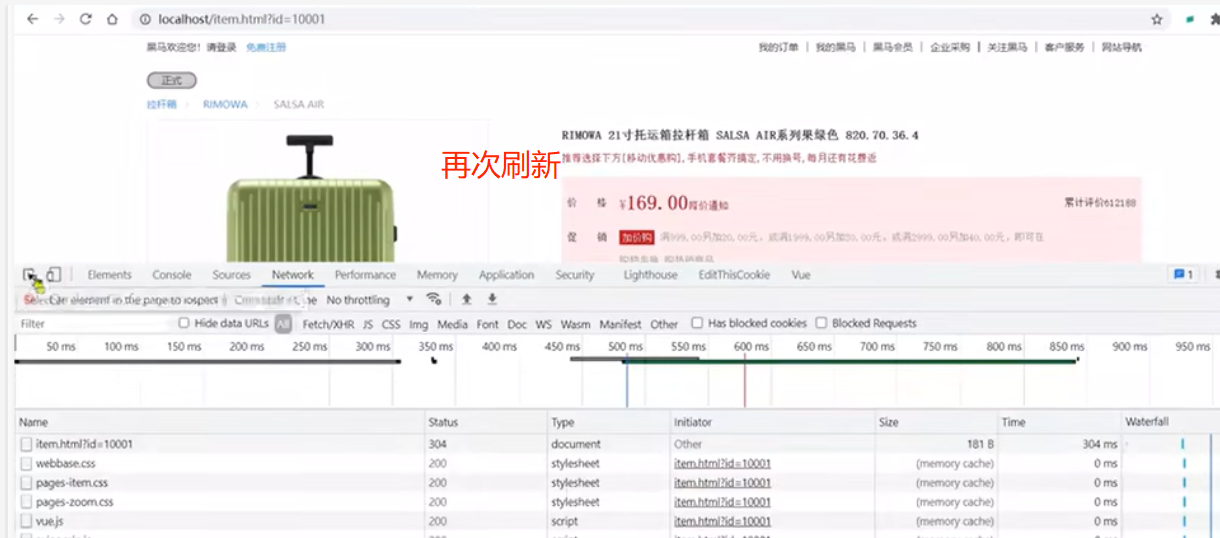Screen dimensions: 1220x538
Task: Open 客户服务 in the top nav
Action: 1064,47
